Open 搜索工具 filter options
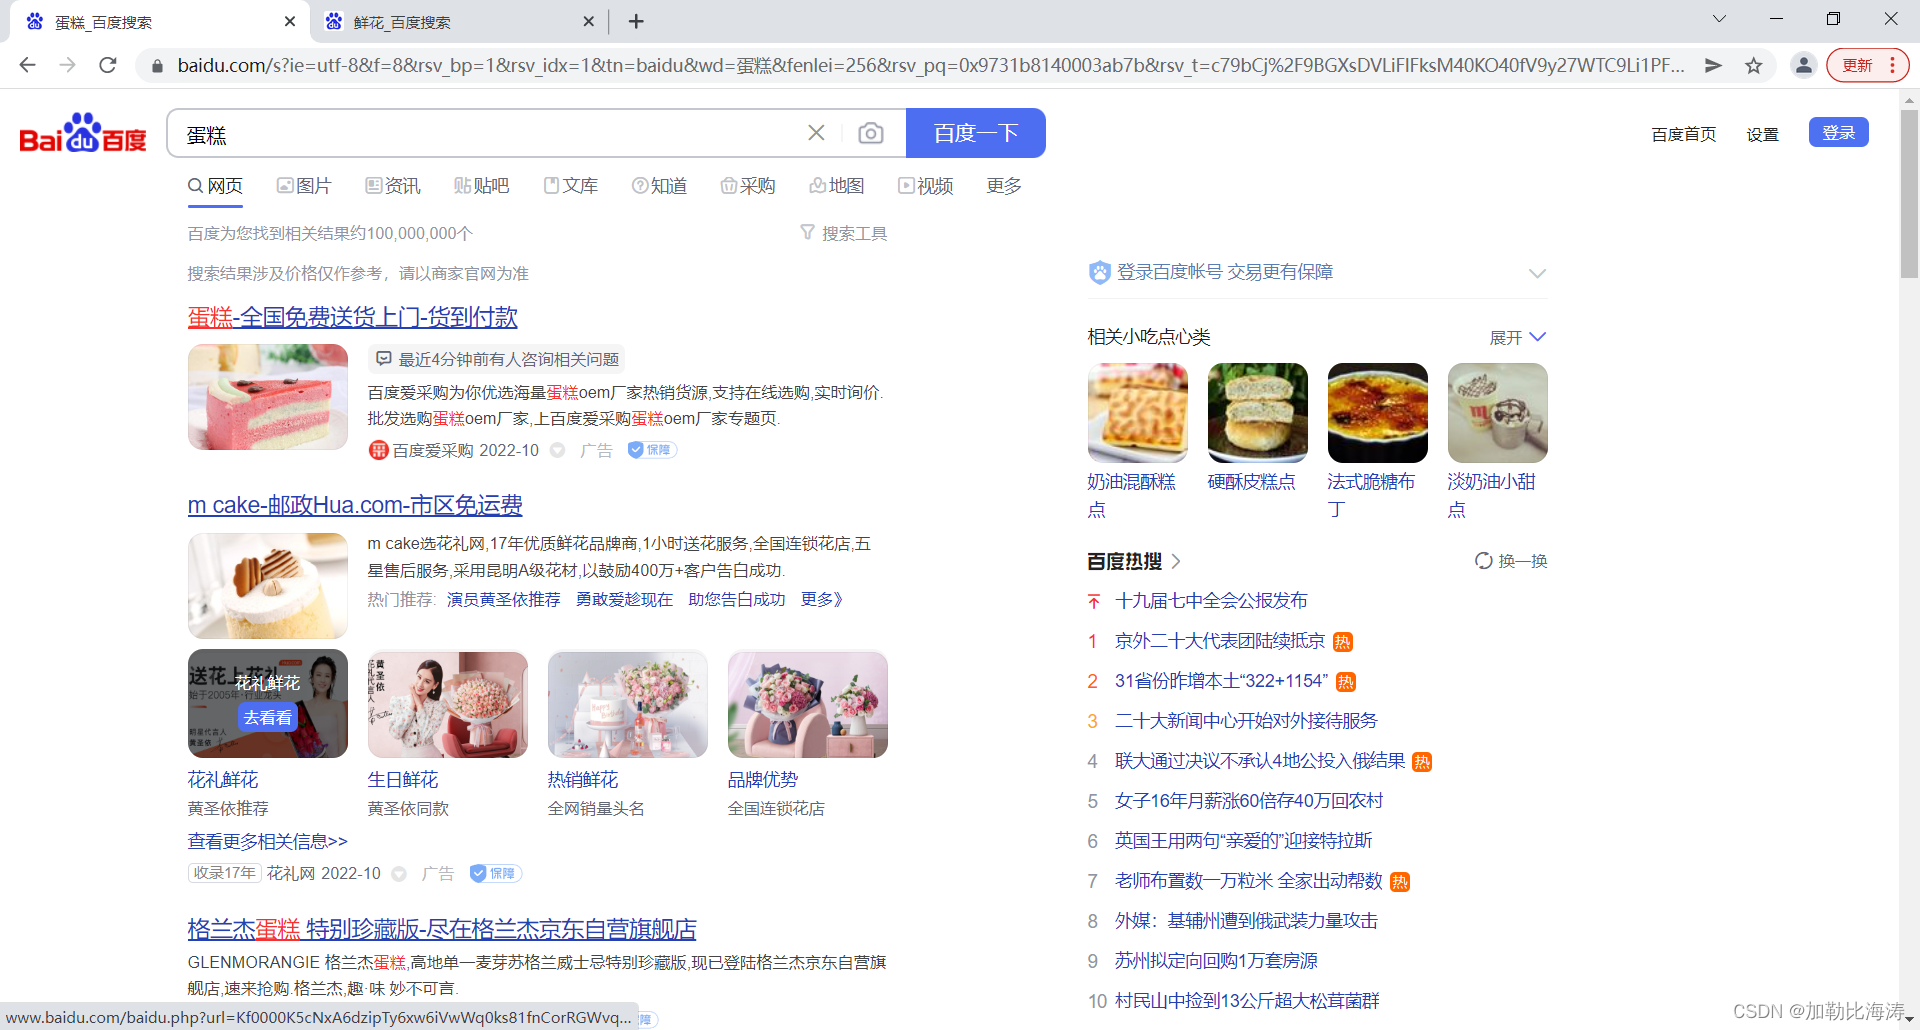This screenshot has height=1030, width=1920. coord(843,233)
